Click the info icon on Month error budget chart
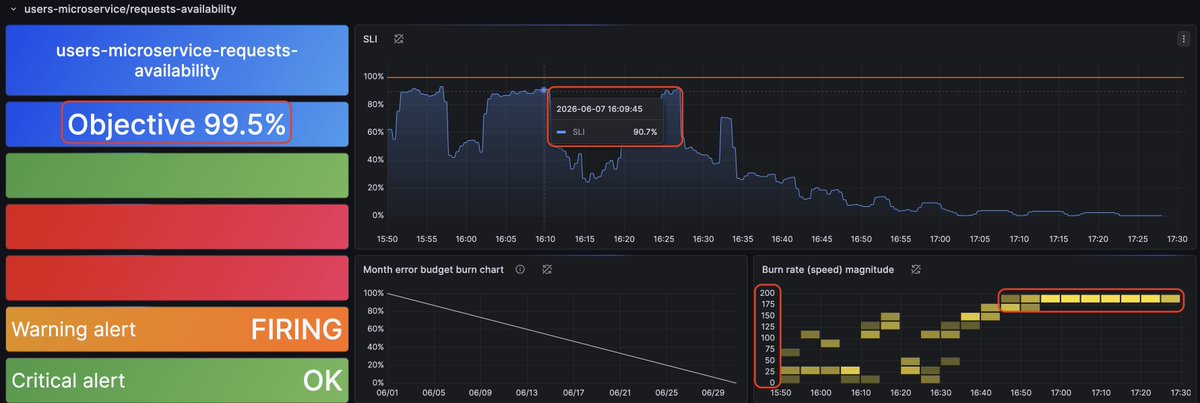The width and height of the screenshot is (1200, 403). coord(521,269)
